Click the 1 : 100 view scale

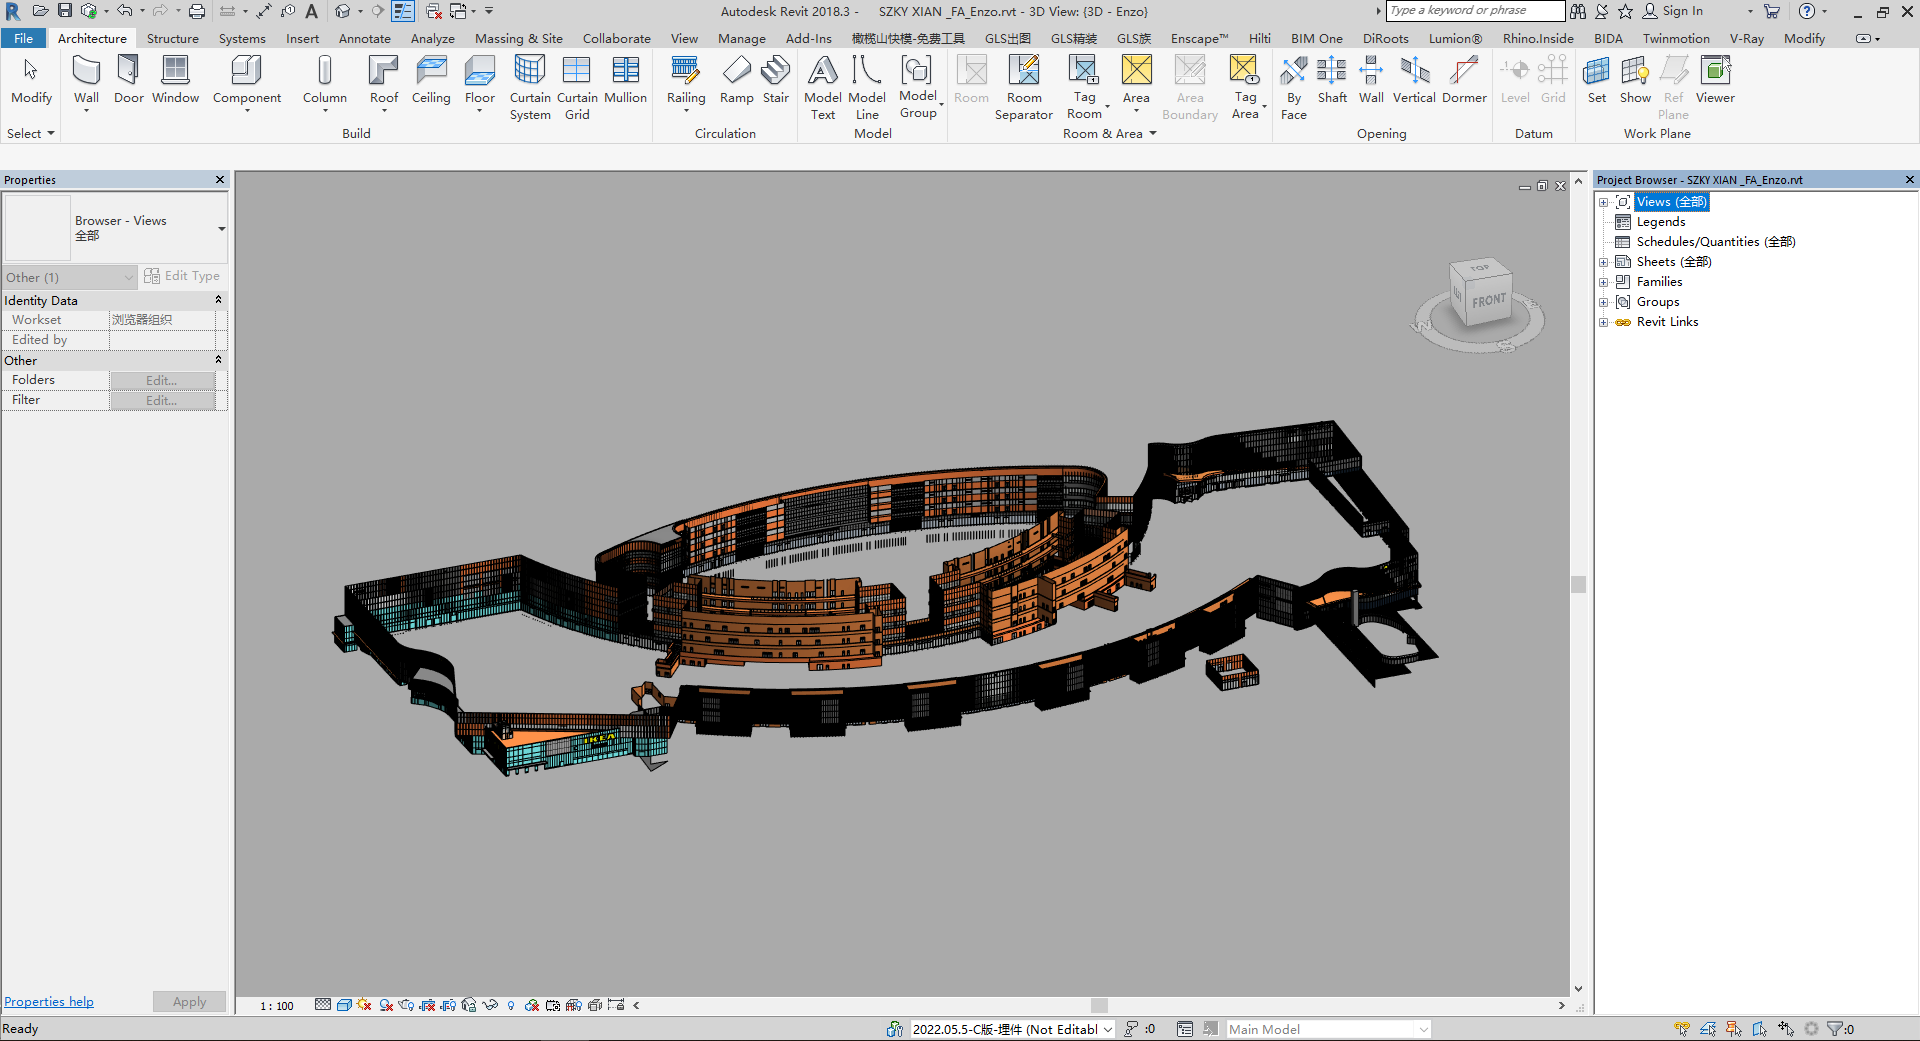coord(277,1006)
